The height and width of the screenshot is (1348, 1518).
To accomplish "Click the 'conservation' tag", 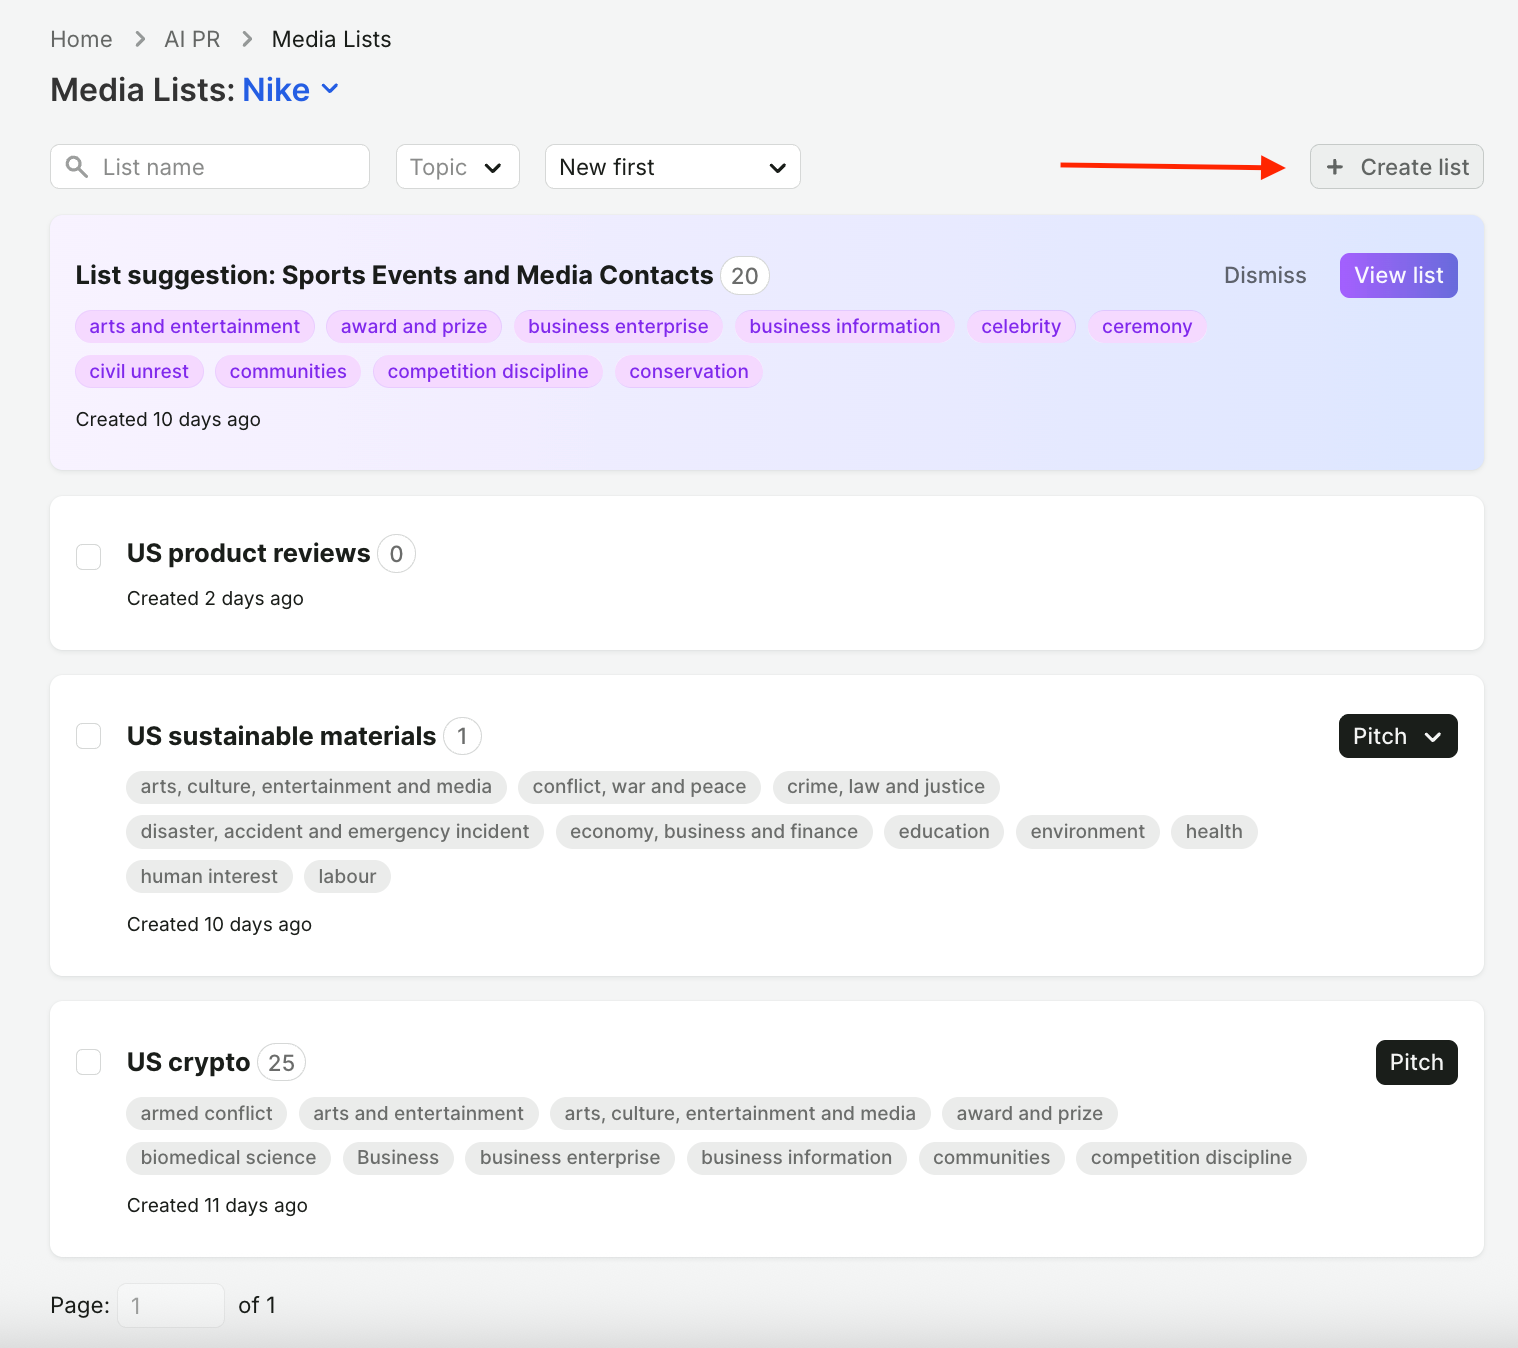I will pos(689,371).
